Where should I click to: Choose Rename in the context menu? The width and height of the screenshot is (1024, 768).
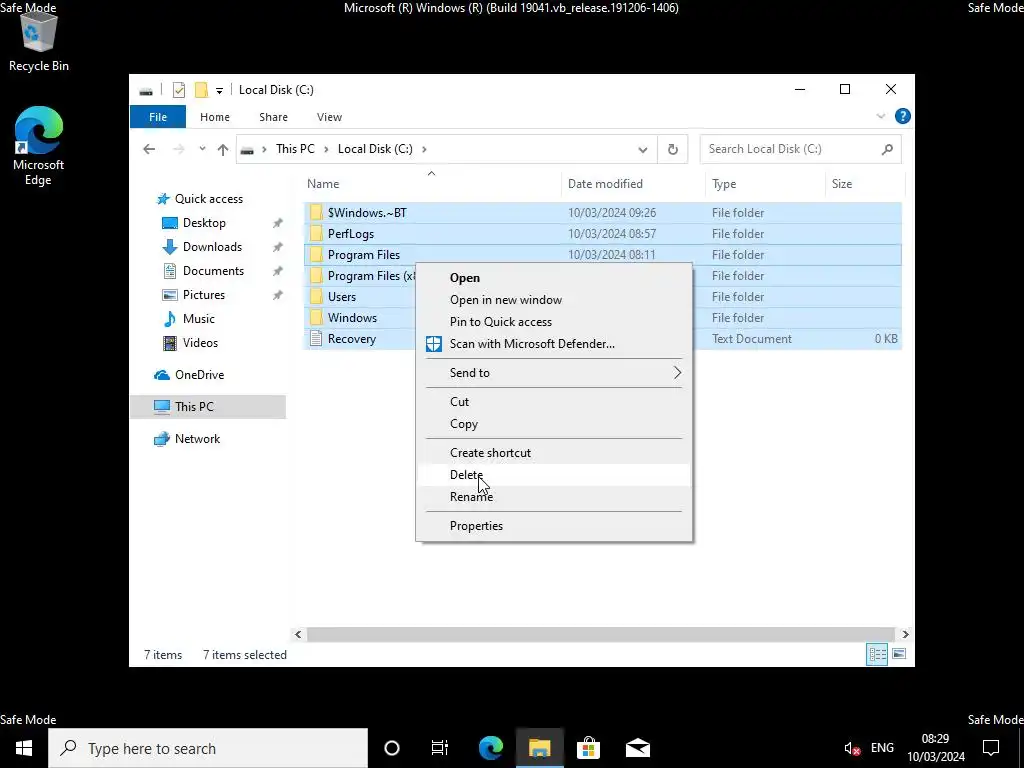(x=554, y=497)
